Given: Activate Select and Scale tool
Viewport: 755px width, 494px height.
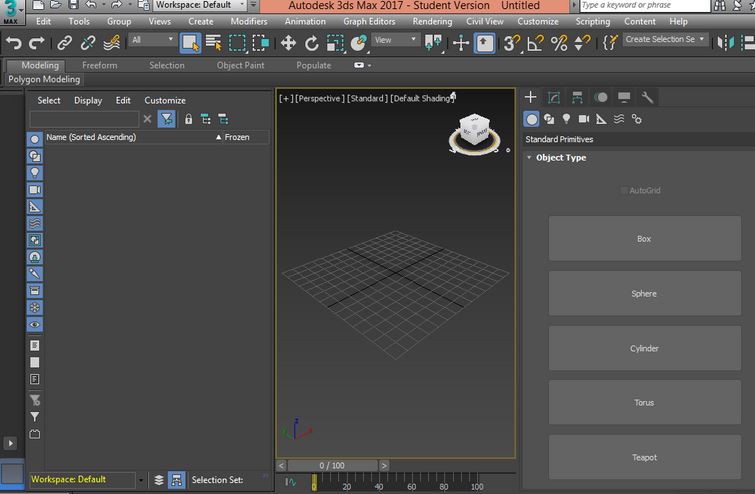Looking at the screenshot, I should [335, 43].
